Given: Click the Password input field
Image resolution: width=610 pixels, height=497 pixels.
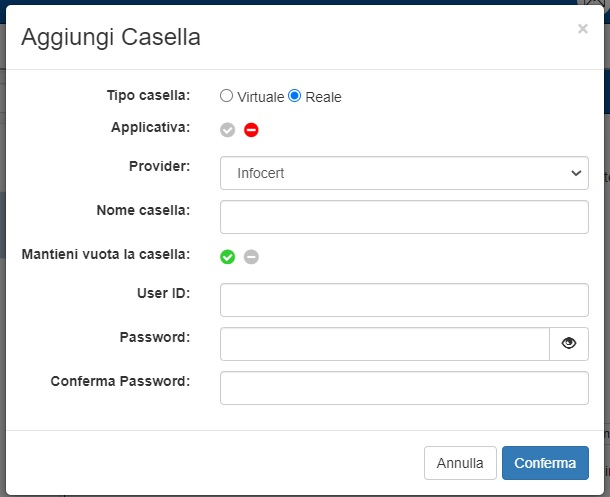Looking at the screenshot, I should pos(385,343).
